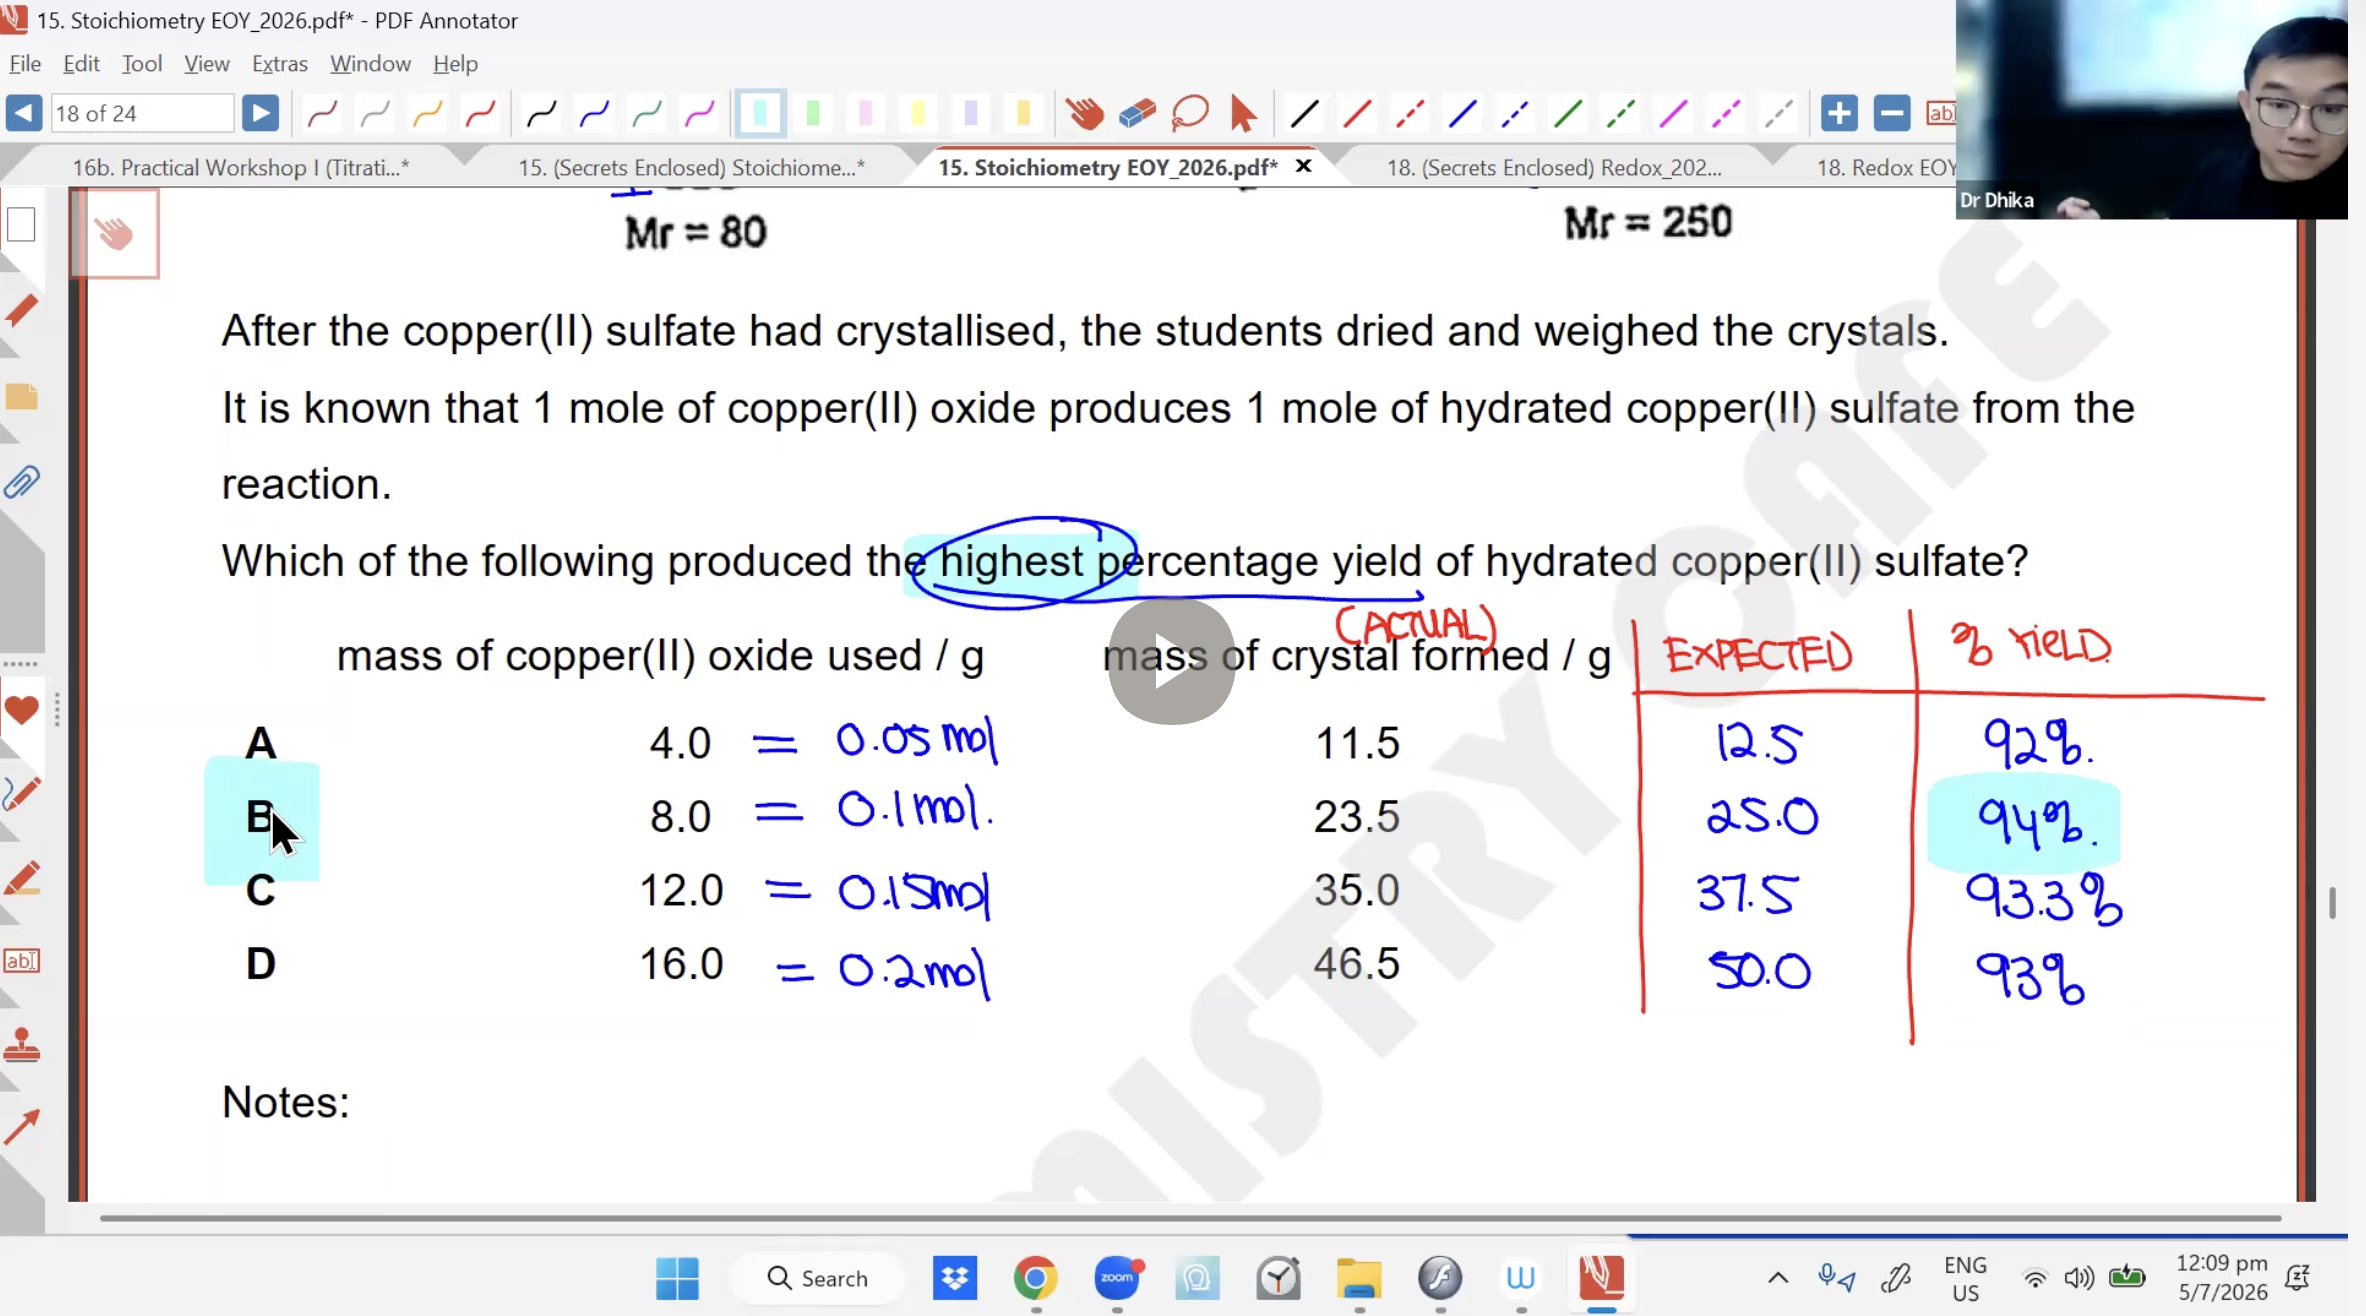Select the gray pen preset
The height and width of the screenshot is (1316, 2366).
point(375,114)
